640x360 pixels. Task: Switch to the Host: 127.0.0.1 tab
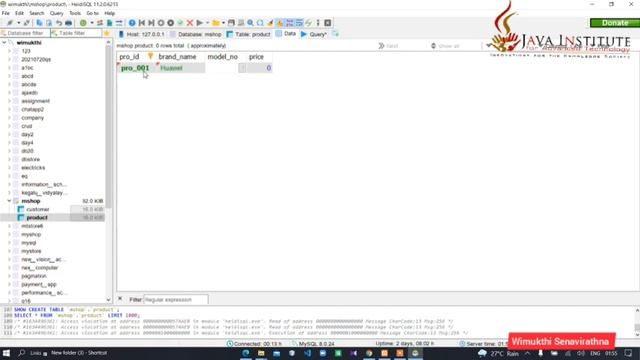[141, 34]
